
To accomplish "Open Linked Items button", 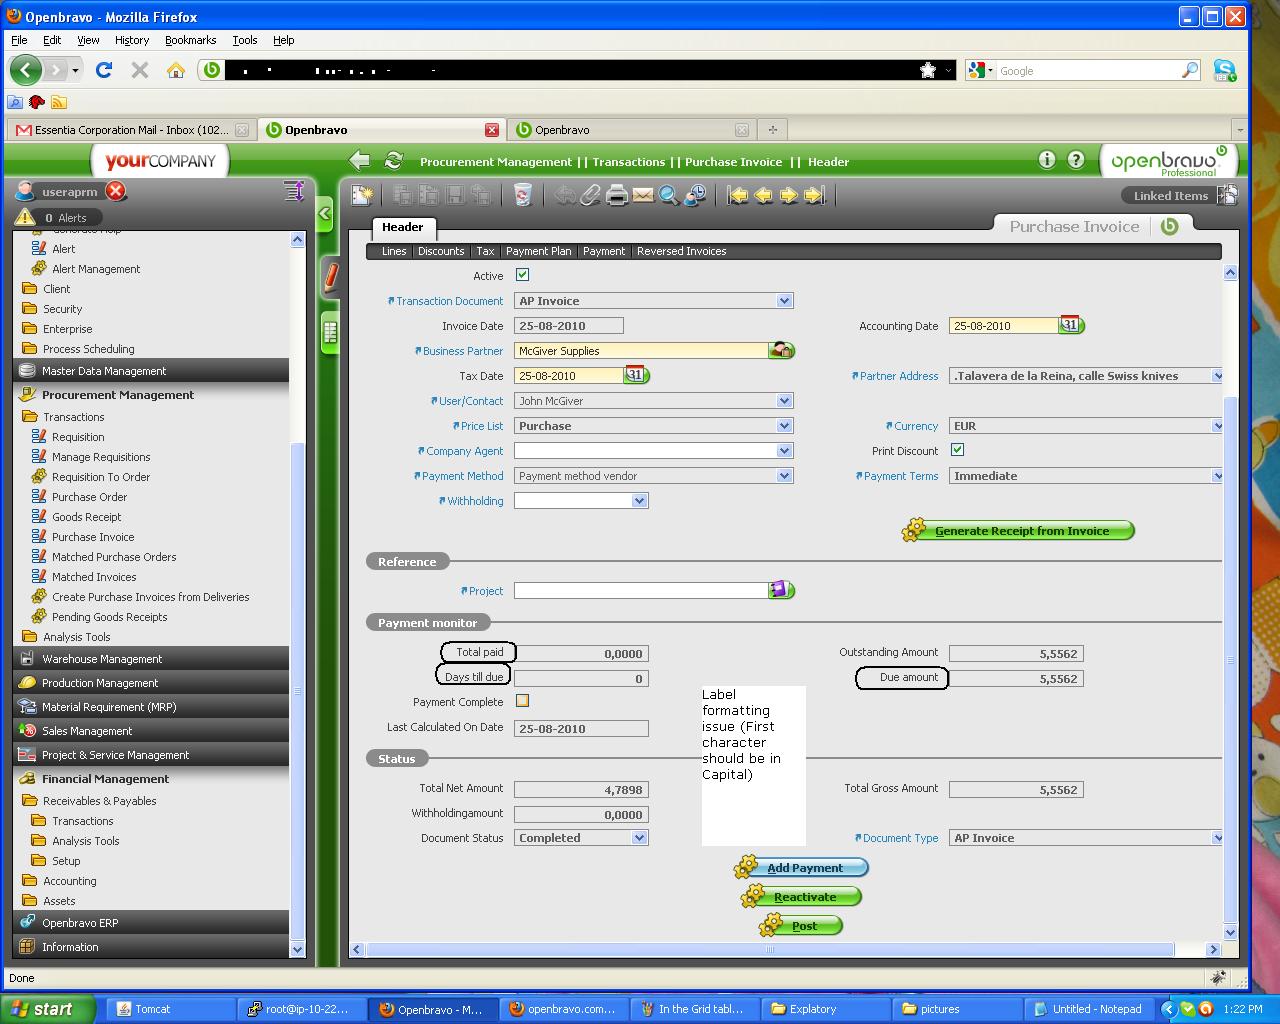I will click(1180, 195).
